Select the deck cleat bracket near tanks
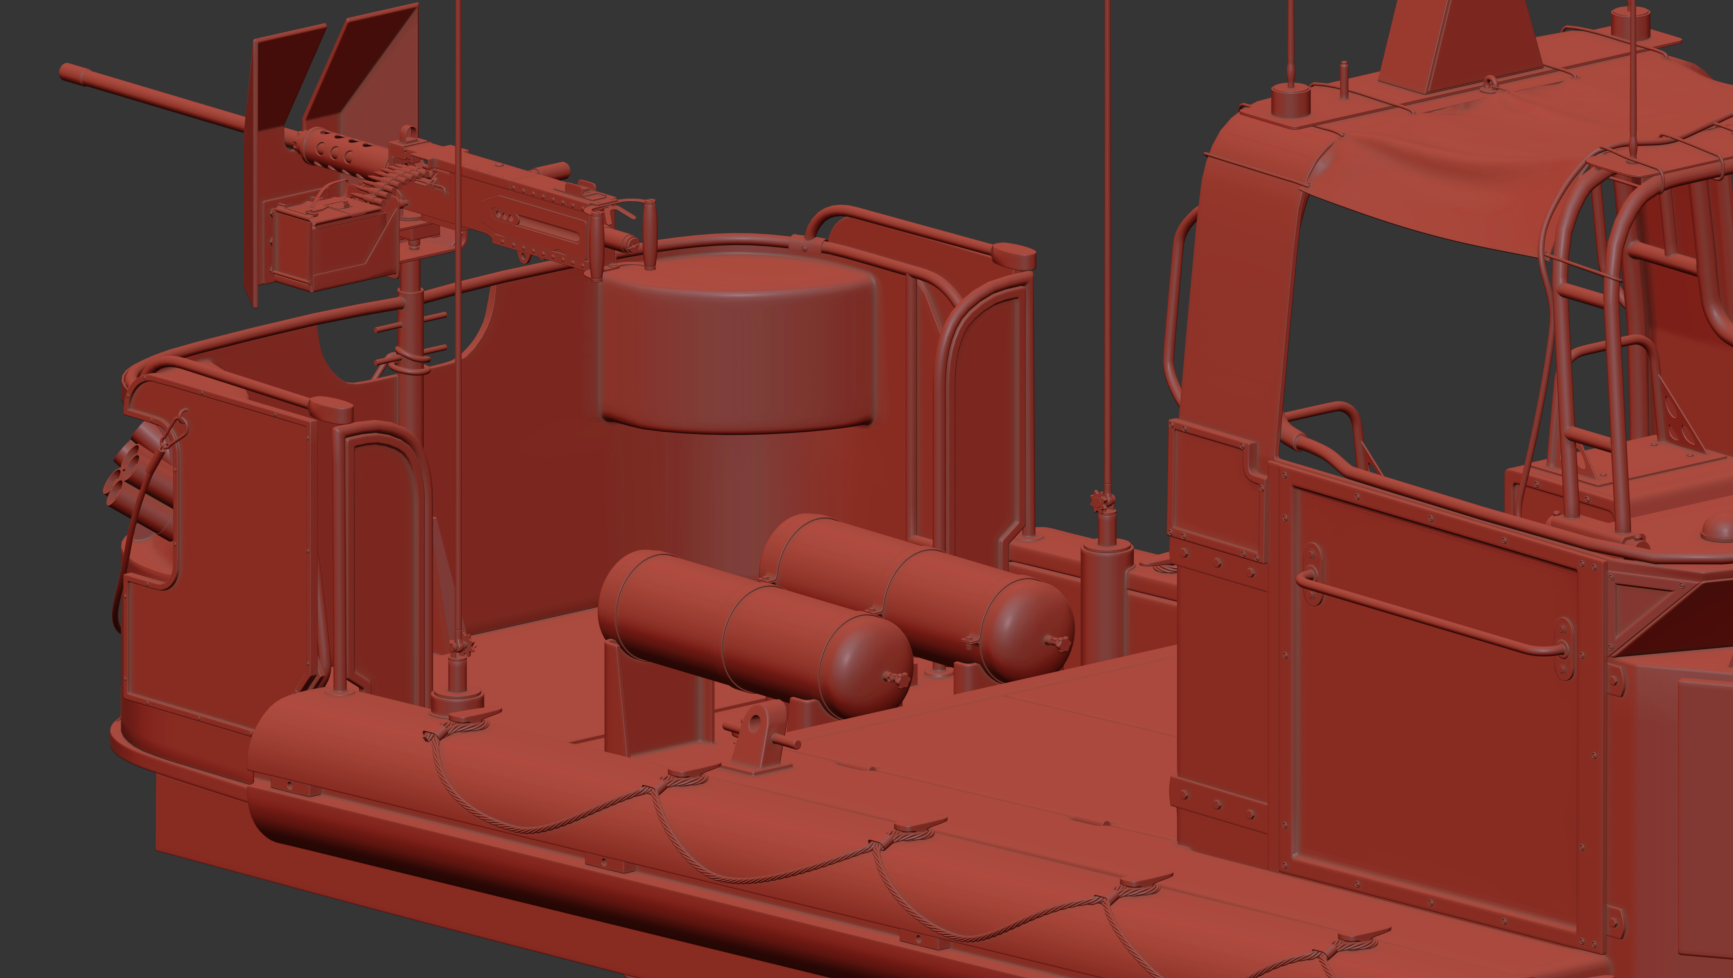The height and width of the screenshot is (978, 1733). (763, 738)
